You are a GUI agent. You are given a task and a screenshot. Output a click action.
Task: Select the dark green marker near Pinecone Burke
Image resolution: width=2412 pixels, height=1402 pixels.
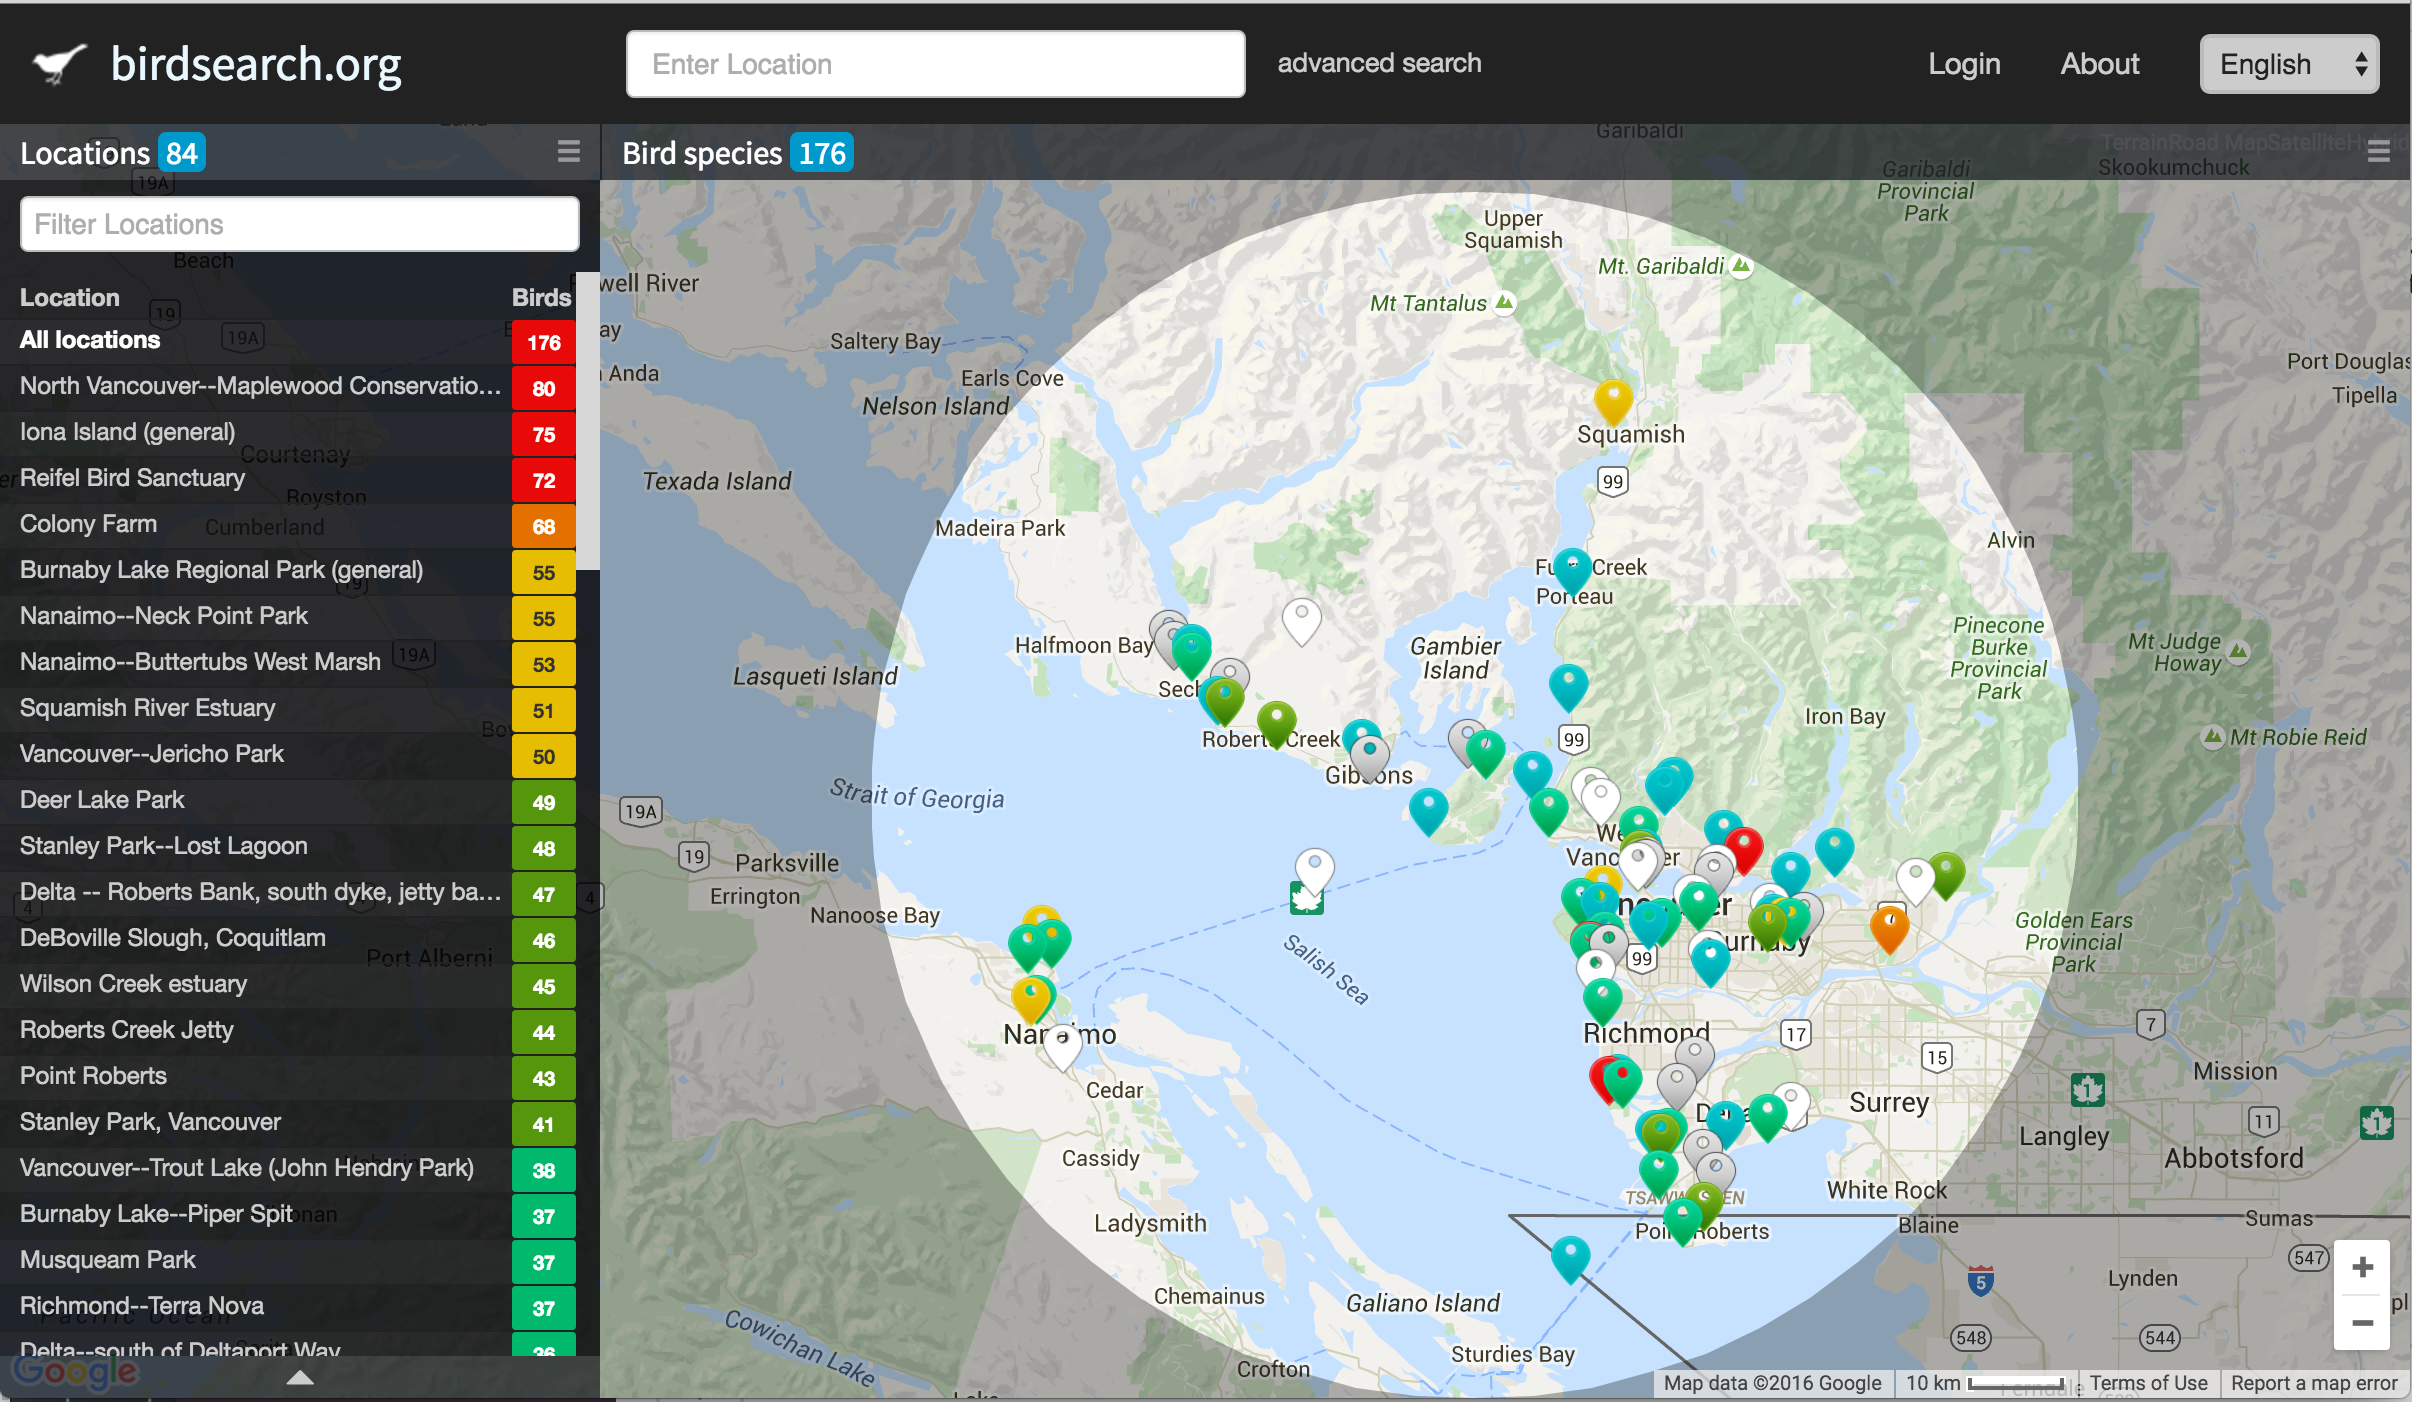1946,875
